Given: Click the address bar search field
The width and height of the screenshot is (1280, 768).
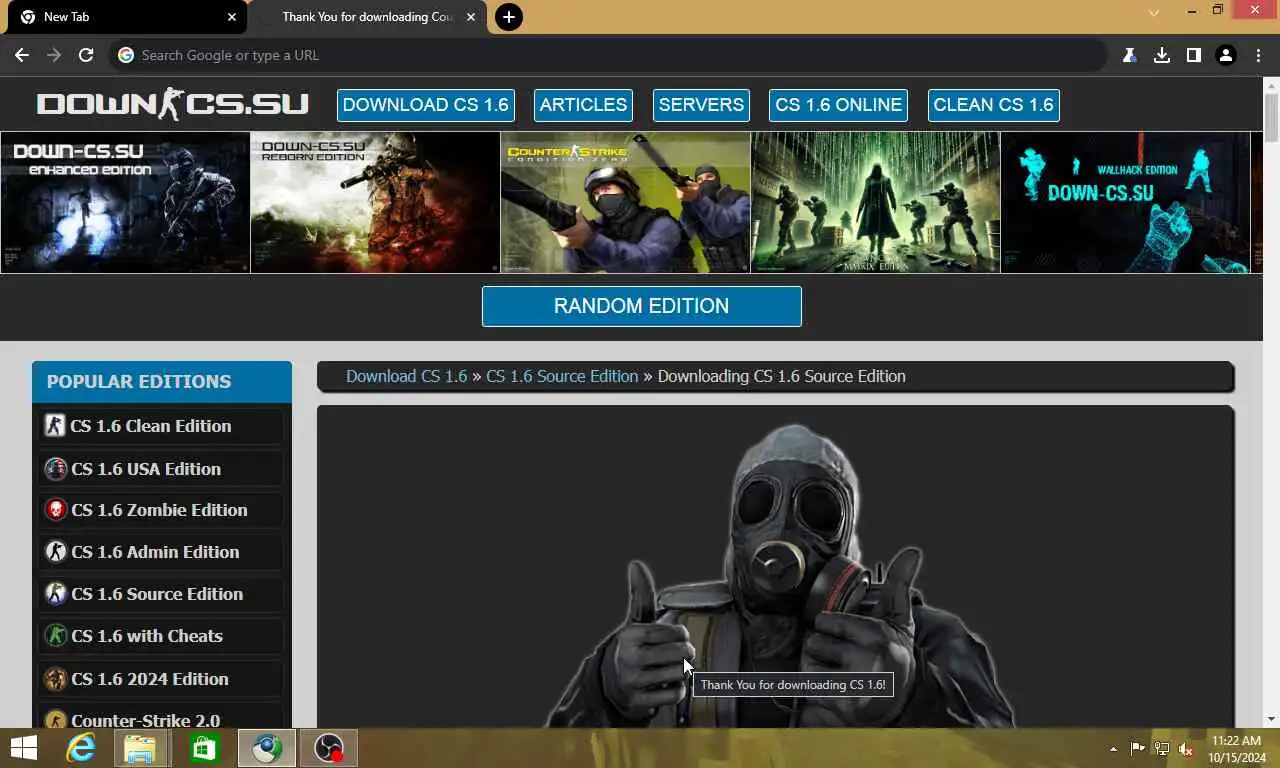Looking at the screenshot, I should point(610,55).
